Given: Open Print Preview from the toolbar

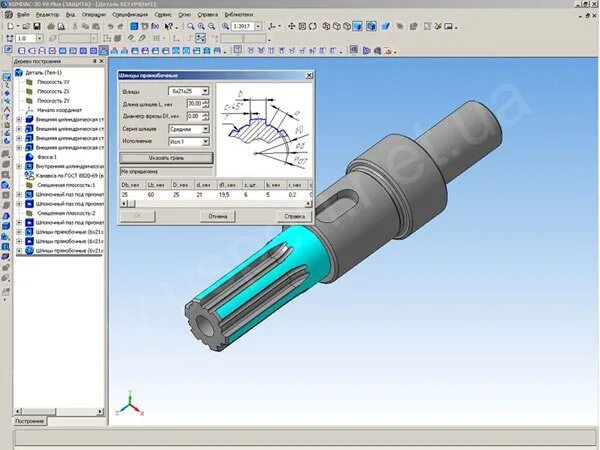Looking at the screenshot, I should tap(61, 26).
